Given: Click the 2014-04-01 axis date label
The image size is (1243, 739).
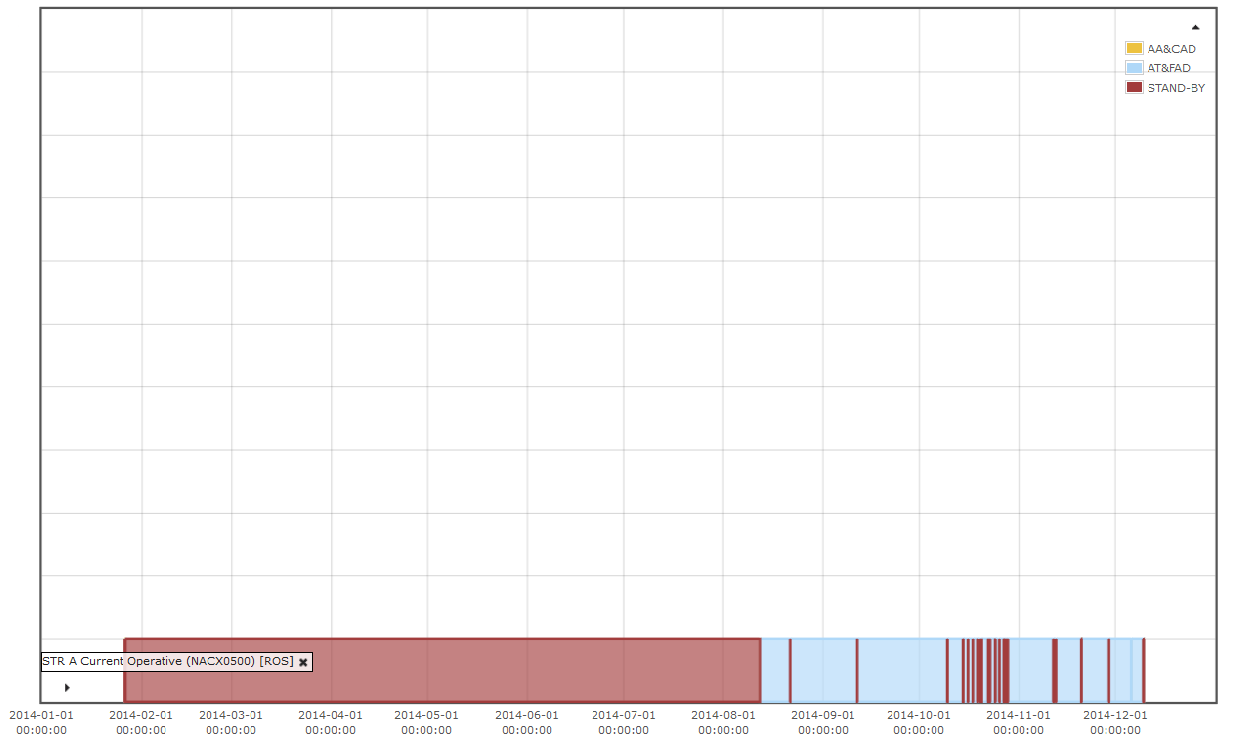Looking at the screenshot, I should click(x=330, y=722).
